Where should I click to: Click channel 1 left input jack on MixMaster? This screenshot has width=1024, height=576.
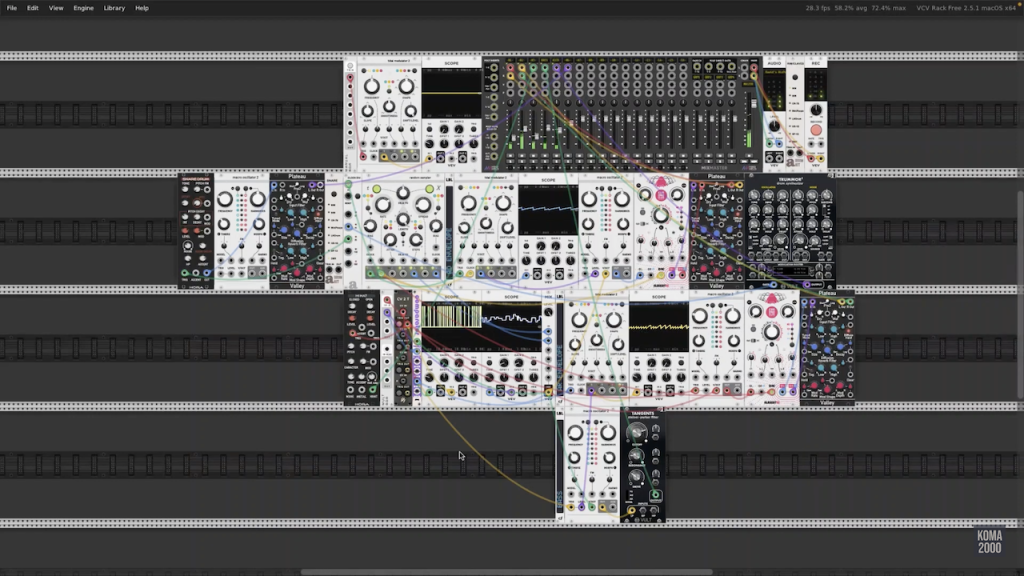pos(510,68)
